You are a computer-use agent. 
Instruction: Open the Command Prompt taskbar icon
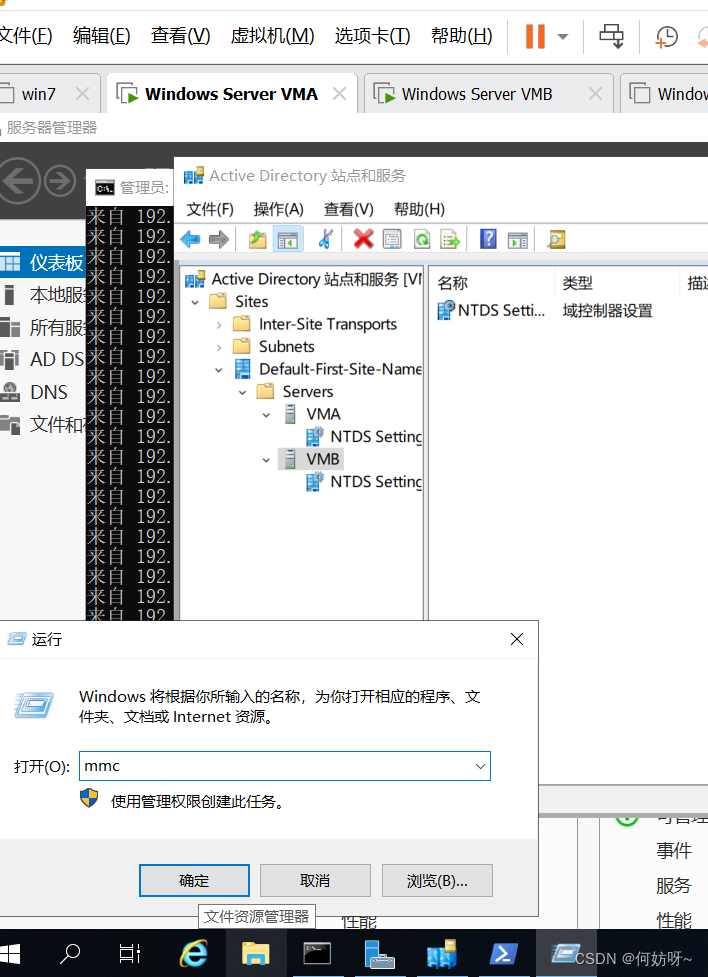pos(317,953)
